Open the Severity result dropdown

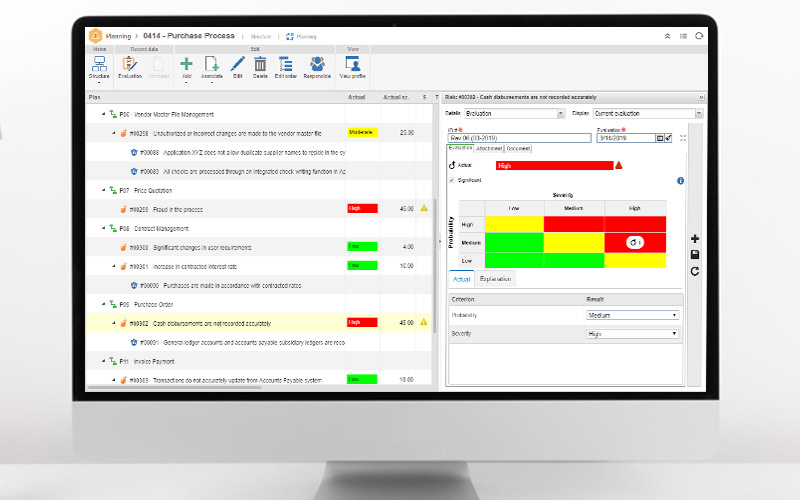632,333
